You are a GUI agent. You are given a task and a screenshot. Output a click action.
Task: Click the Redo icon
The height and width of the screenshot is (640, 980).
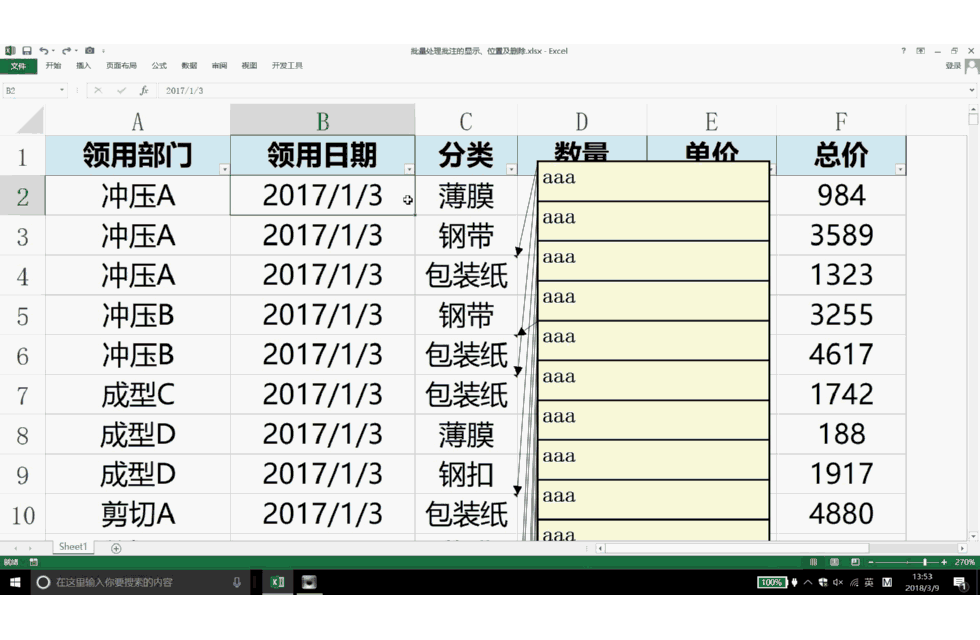[x=65, y=50]
